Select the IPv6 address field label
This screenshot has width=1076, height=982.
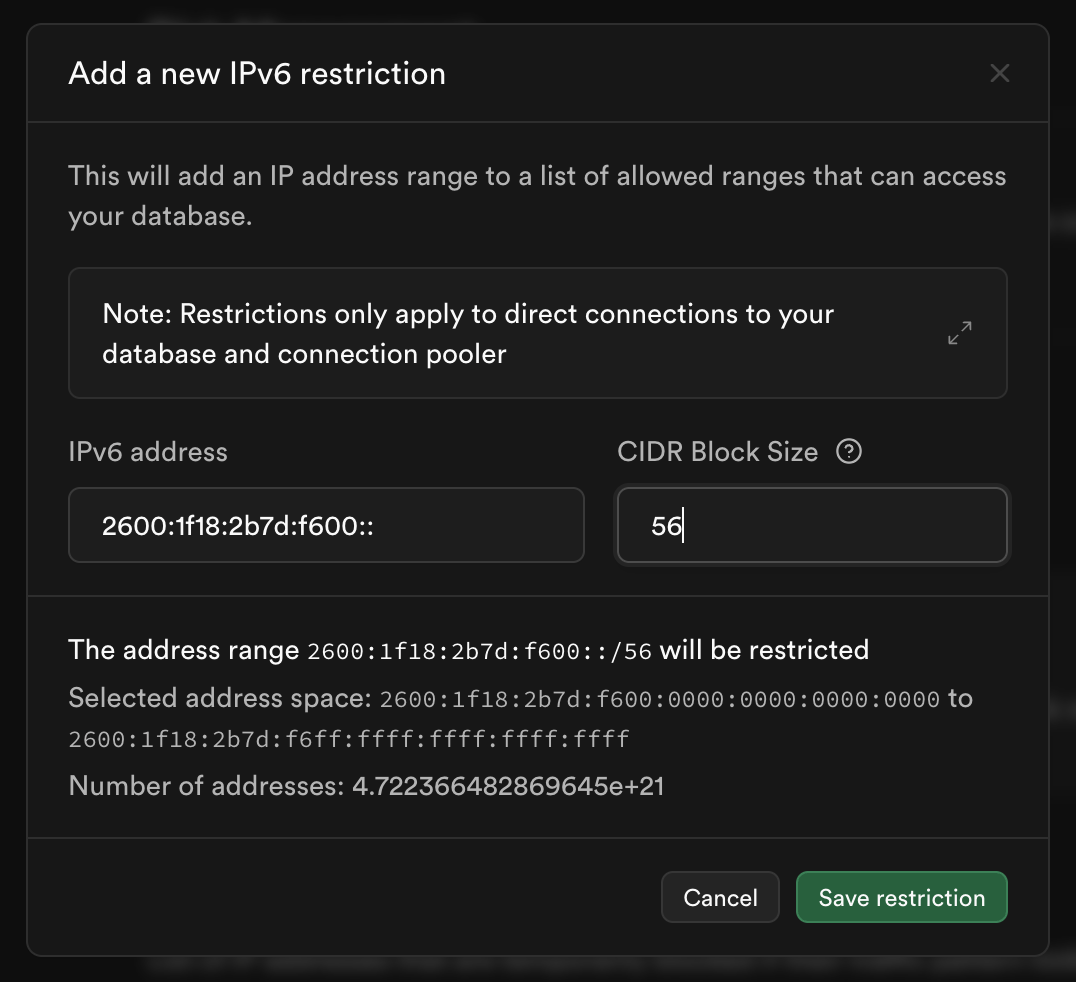148,452
